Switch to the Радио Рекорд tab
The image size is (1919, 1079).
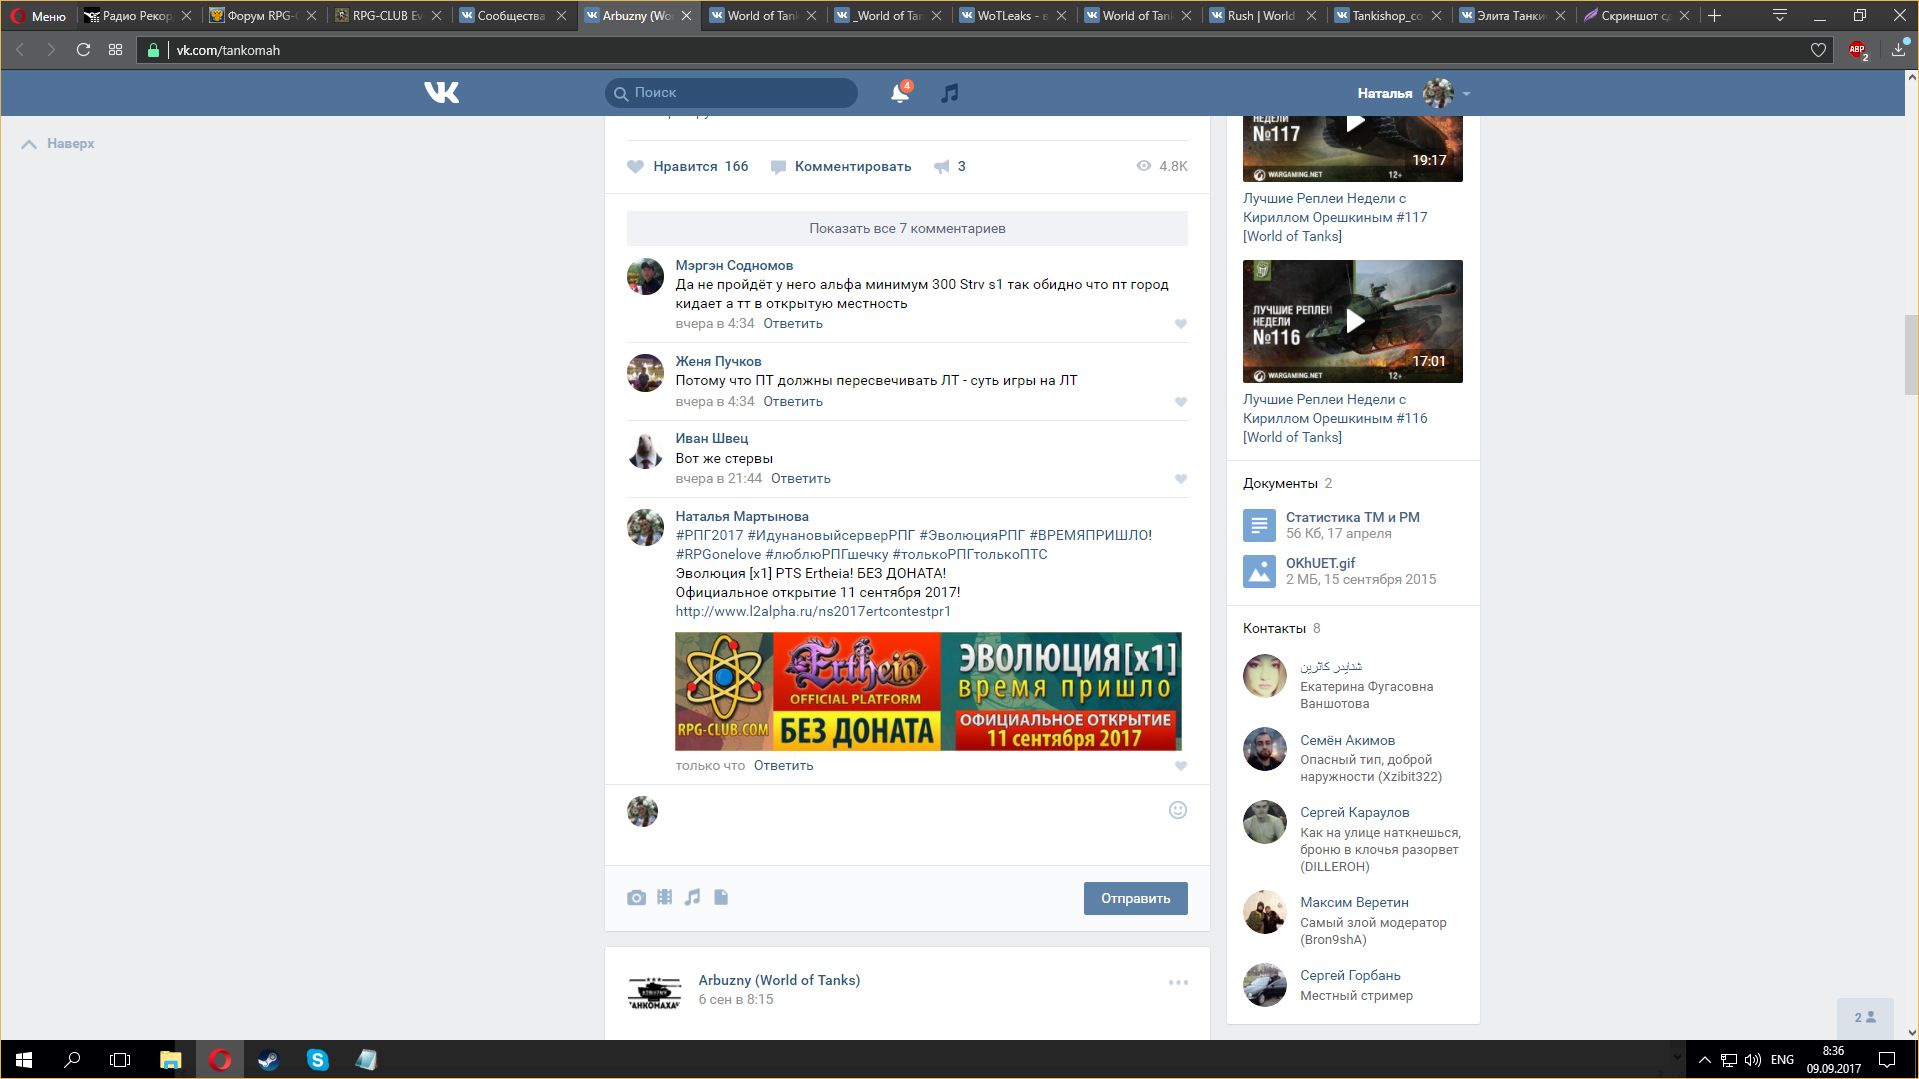coord(137,16)
